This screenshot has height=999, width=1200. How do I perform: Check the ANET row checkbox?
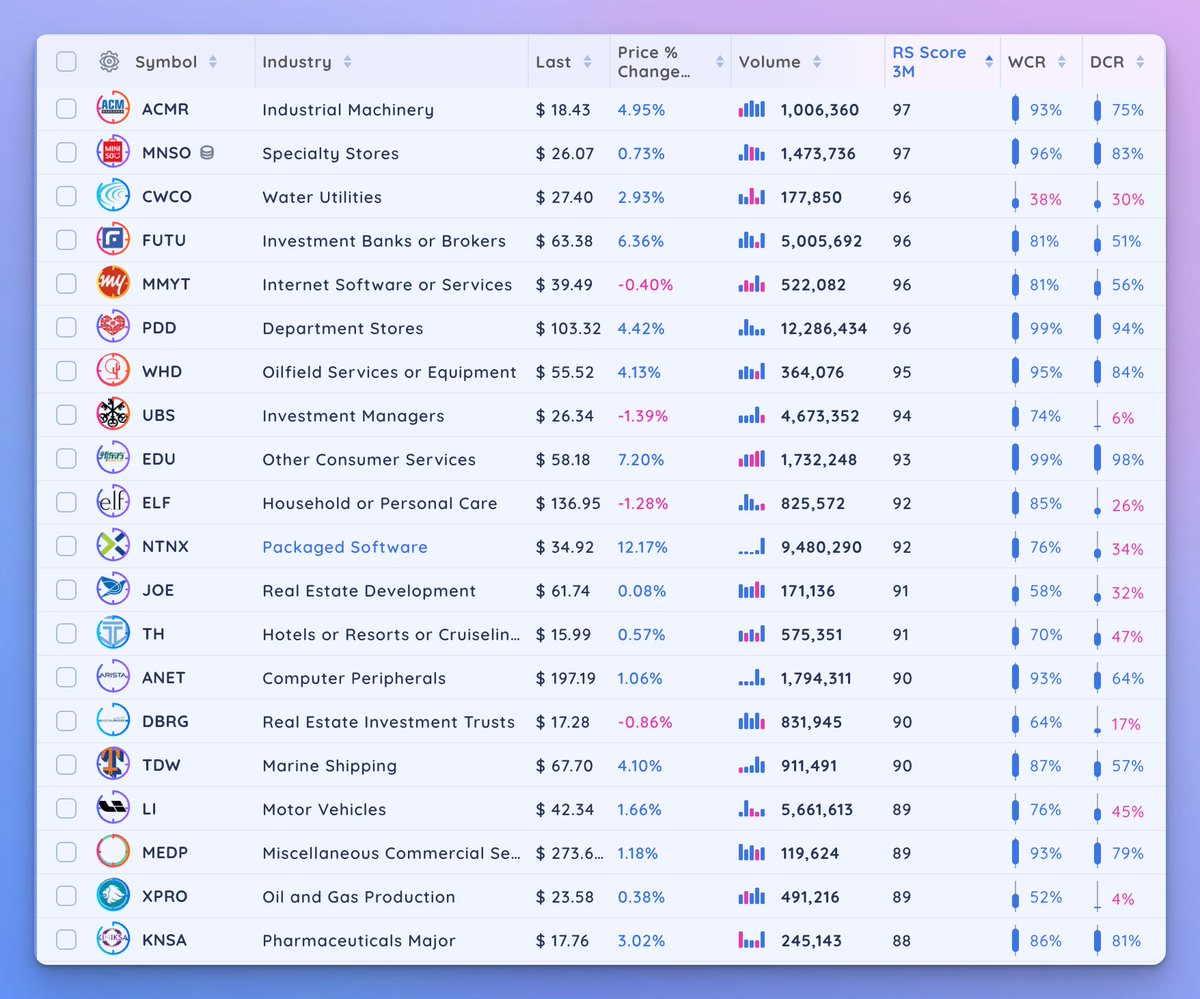[66, 678]
